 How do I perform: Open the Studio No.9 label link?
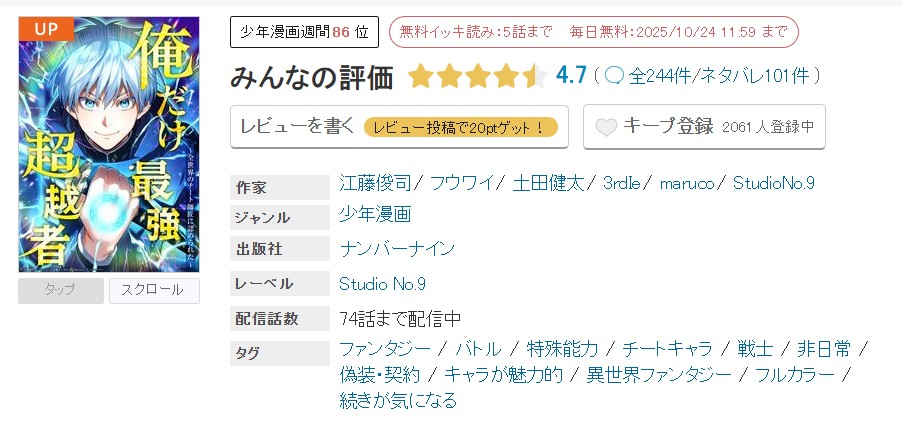(x=383, y=284)
